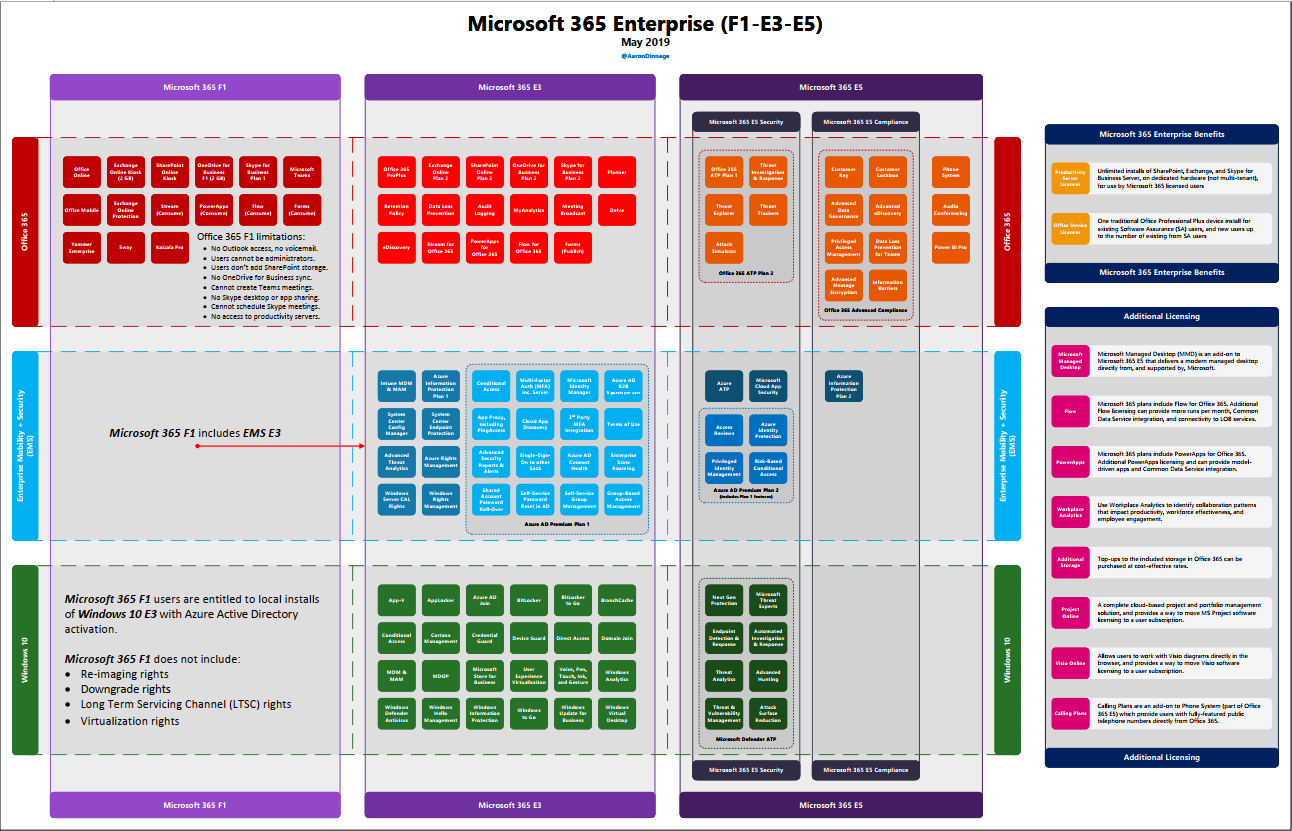1292x831 pixels.
Task: Select the Threat Explorer tile
Action: [x=724, y=209]
